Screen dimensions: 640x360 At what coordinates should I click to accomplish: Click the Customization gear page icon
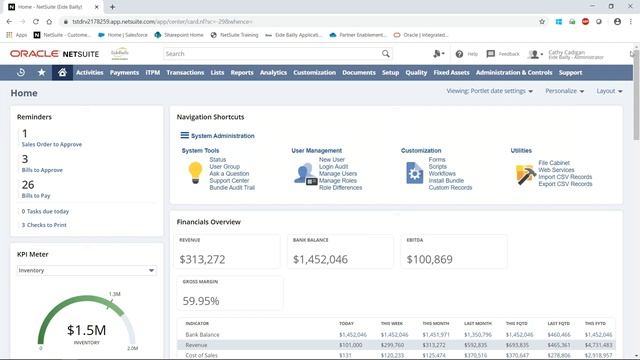click(x=415, y=173)
